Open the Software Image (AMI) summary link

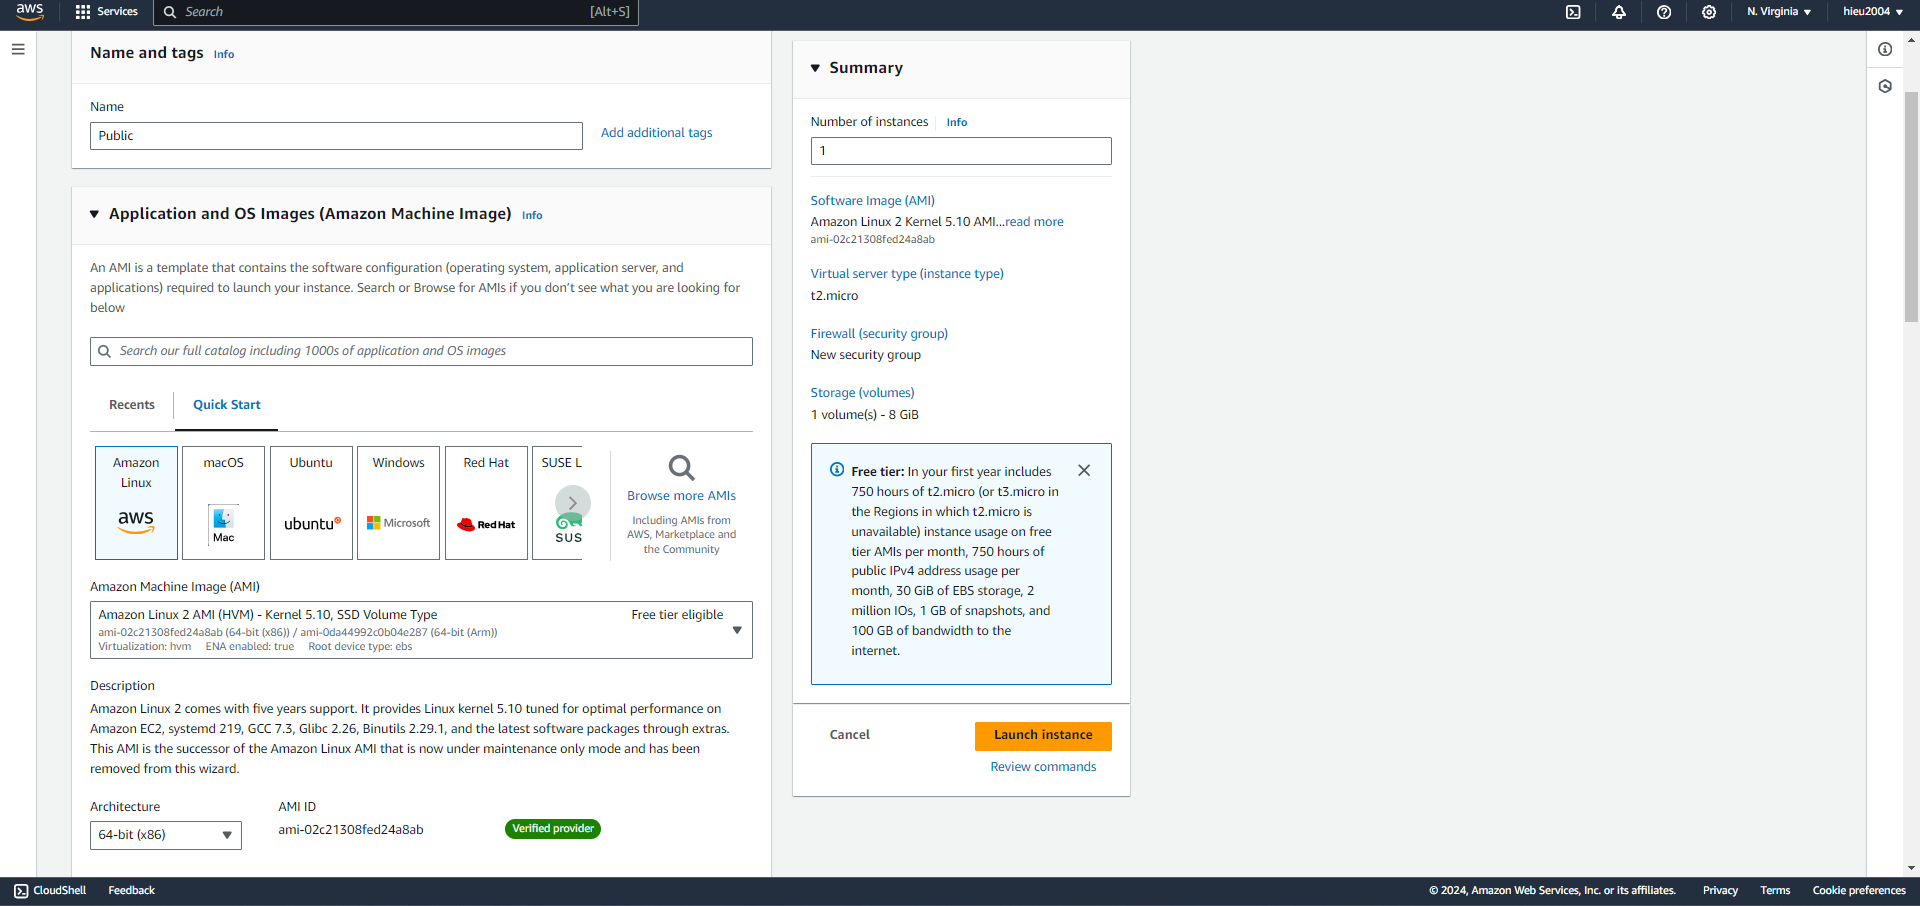[x=873, y=201]
